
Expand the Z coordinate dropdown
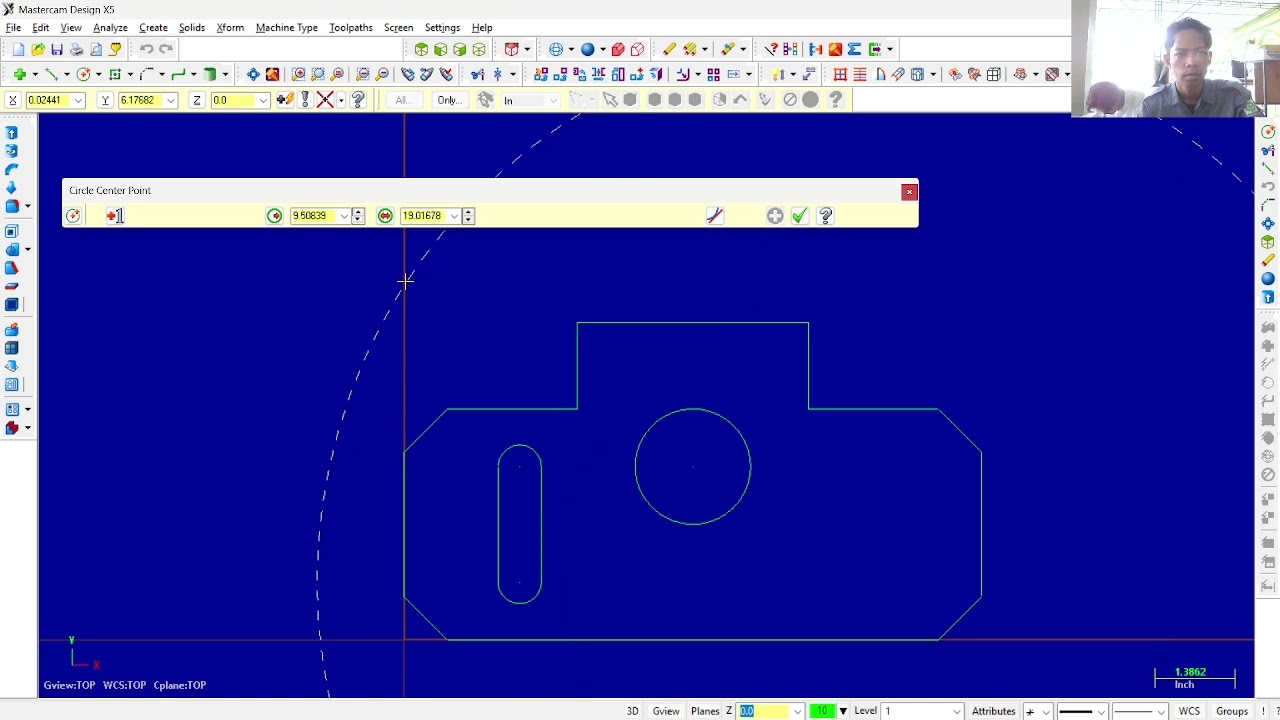click(x=263, y=101)
